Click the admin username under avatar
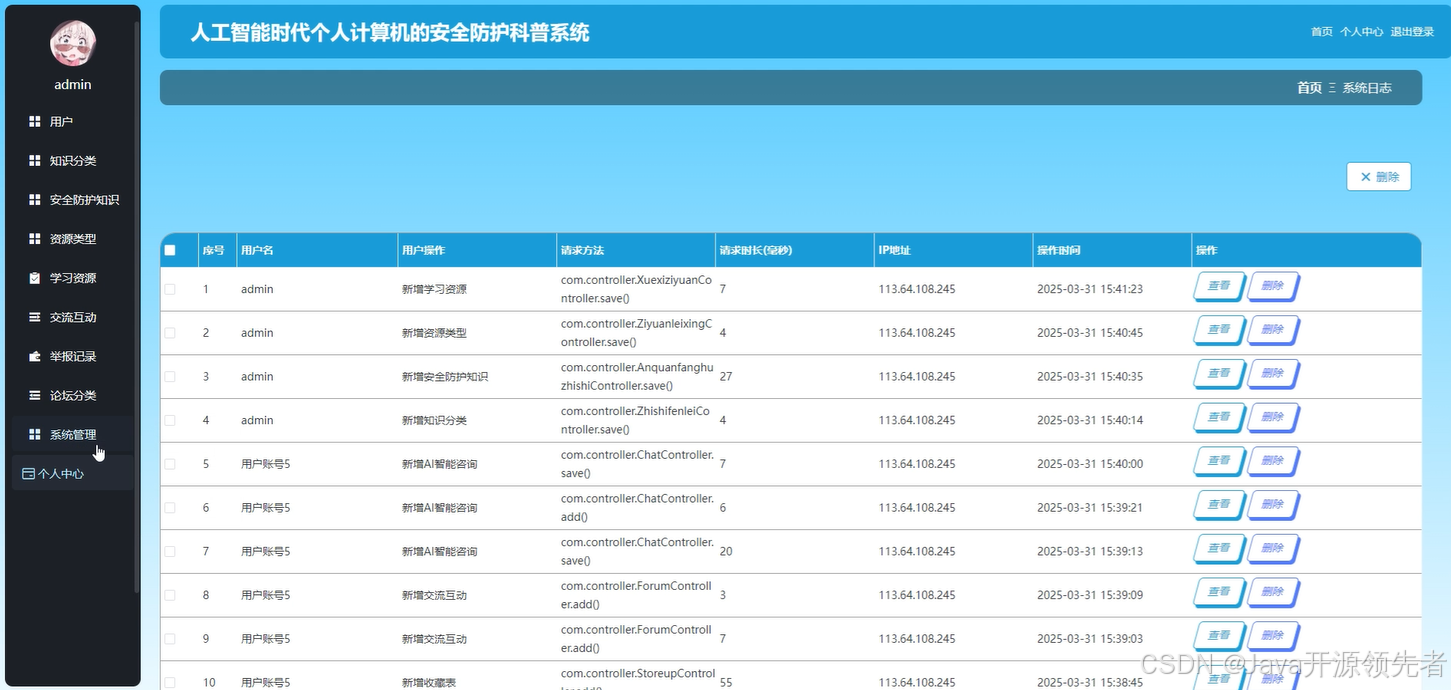This screenshot has width=1451, height=690. coord(73,85)
